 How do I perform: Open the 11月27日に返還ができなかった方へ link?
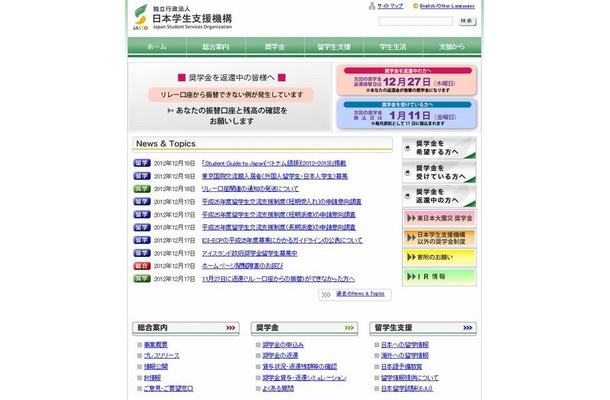(x=278, y=279)
